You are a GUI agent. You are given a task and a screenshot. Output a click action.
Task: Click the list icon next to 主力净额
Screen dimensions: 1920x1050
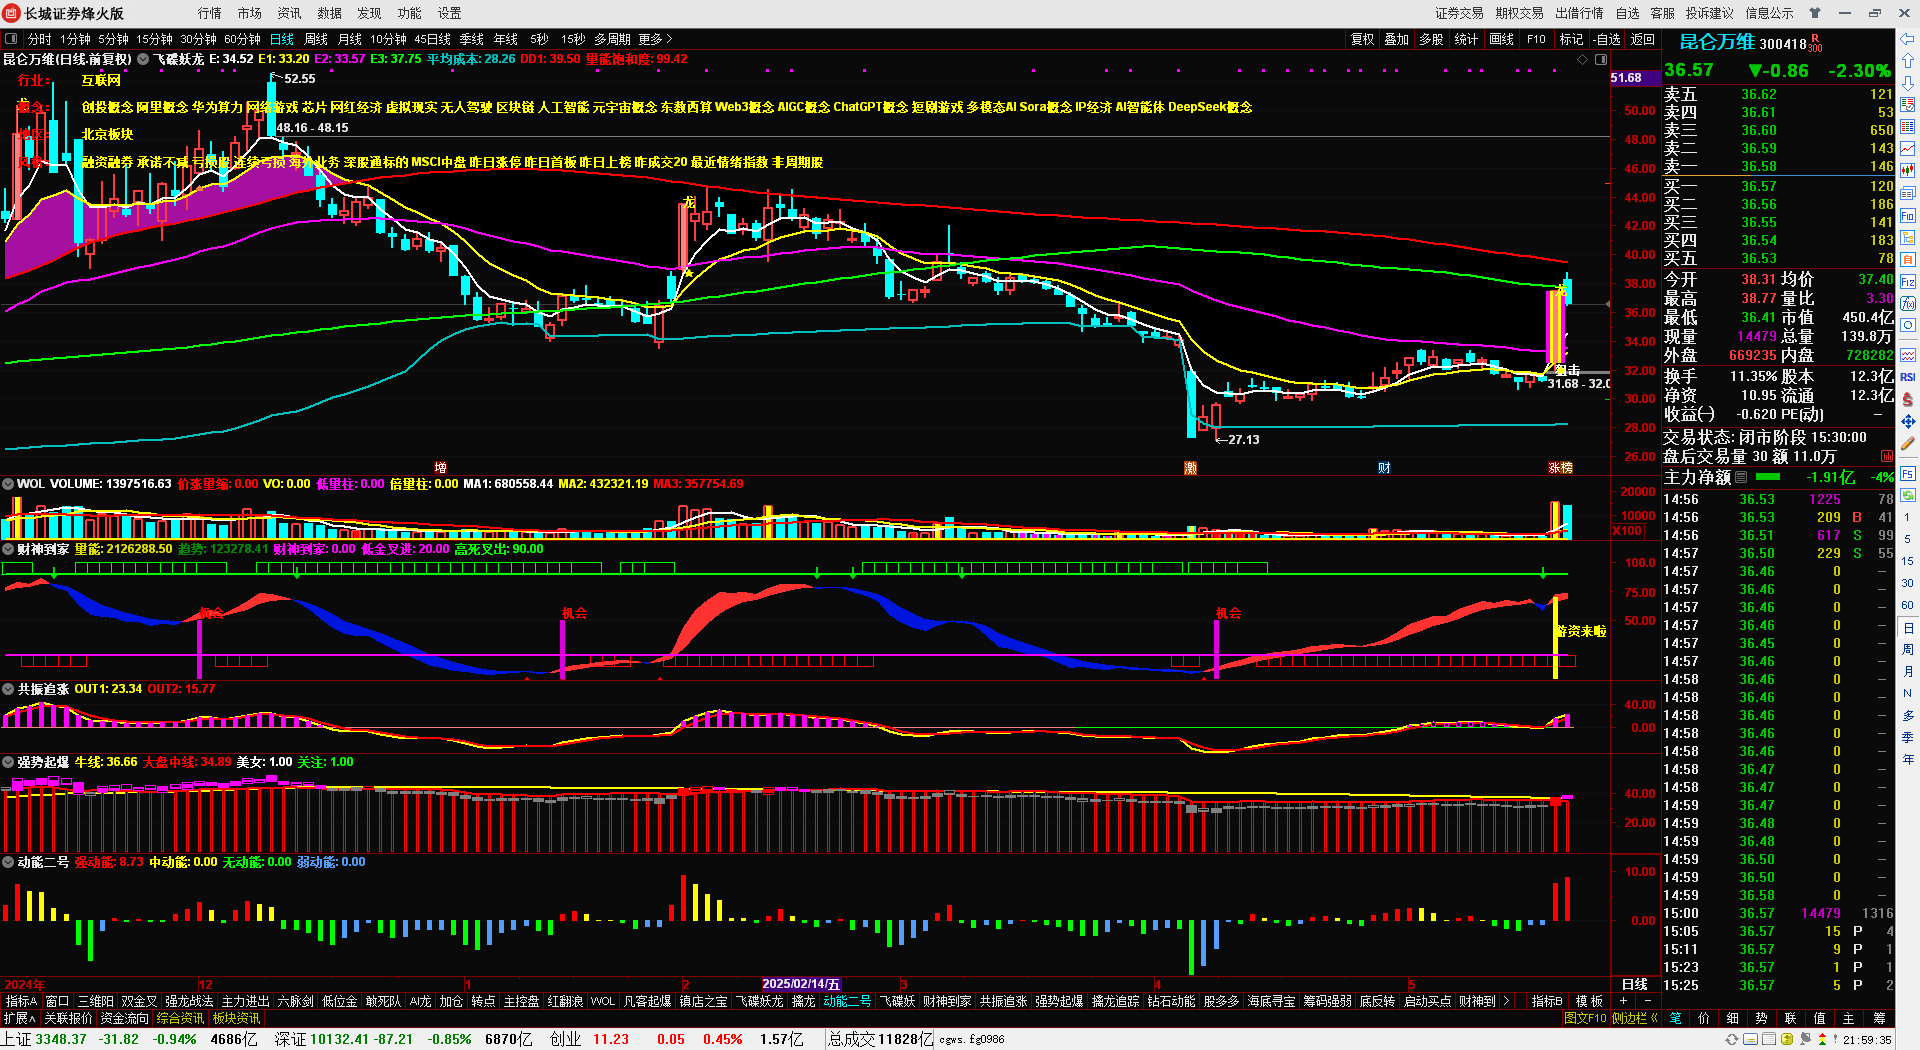pyautogui.click(x=1741, y=477)
